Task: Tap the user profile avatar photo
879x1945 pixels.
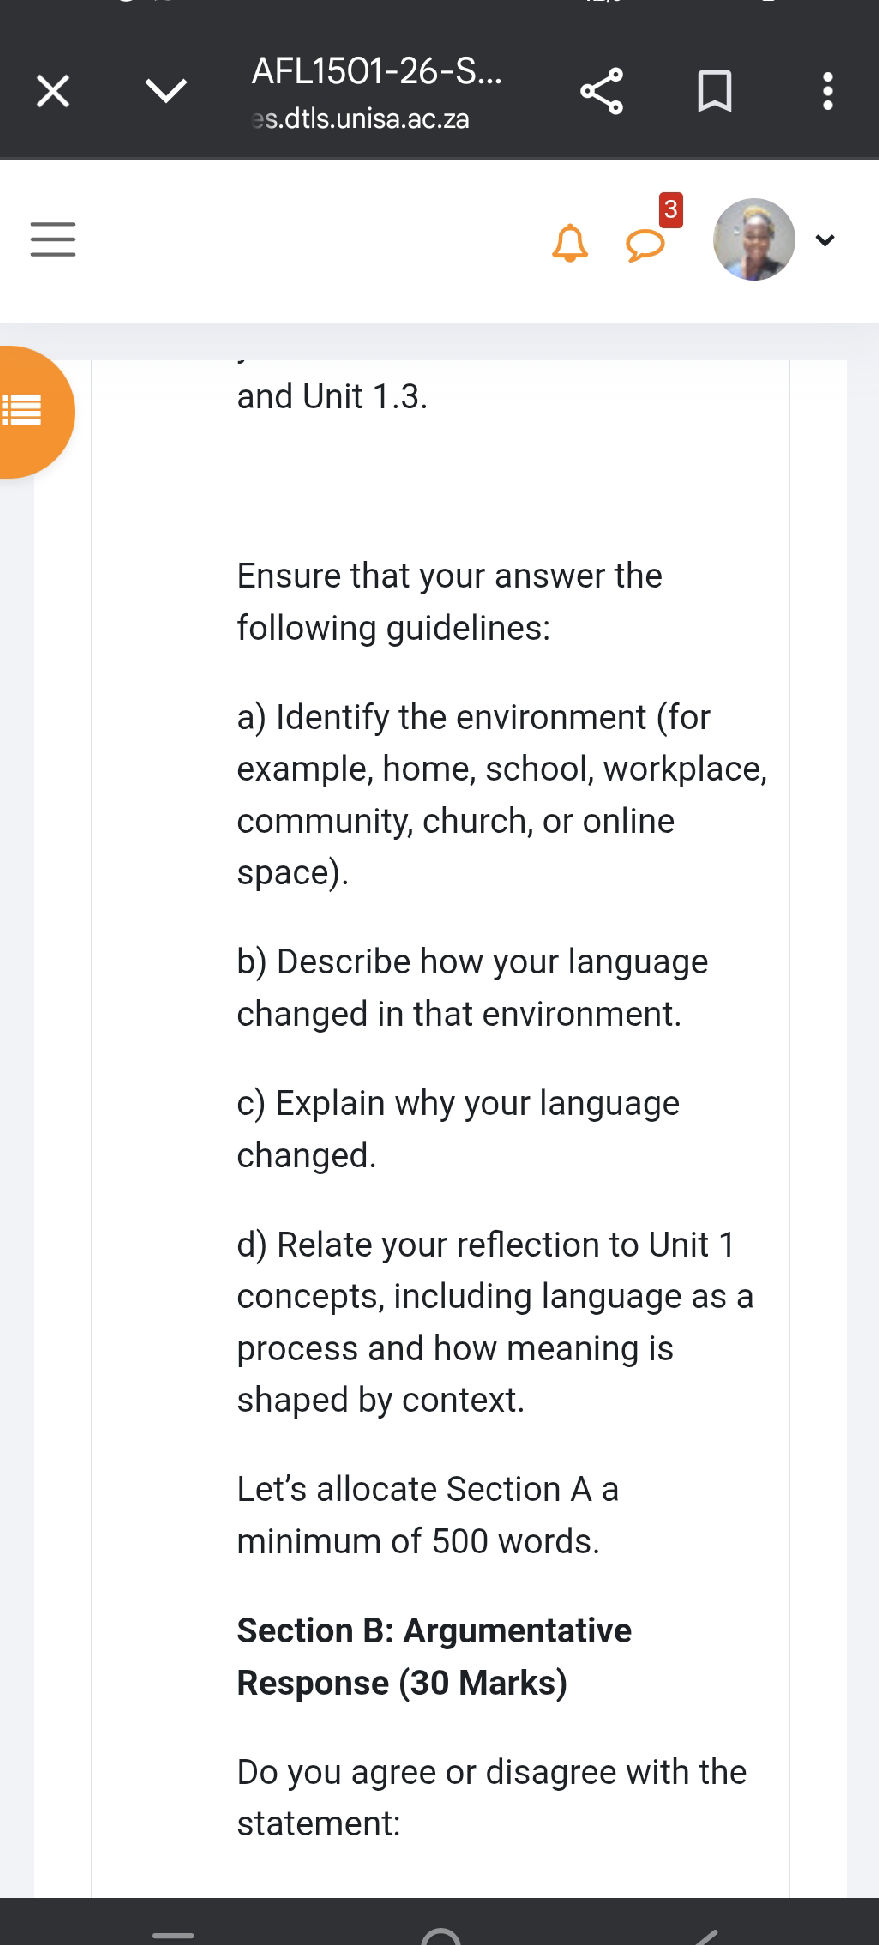Action: point(753,240)
